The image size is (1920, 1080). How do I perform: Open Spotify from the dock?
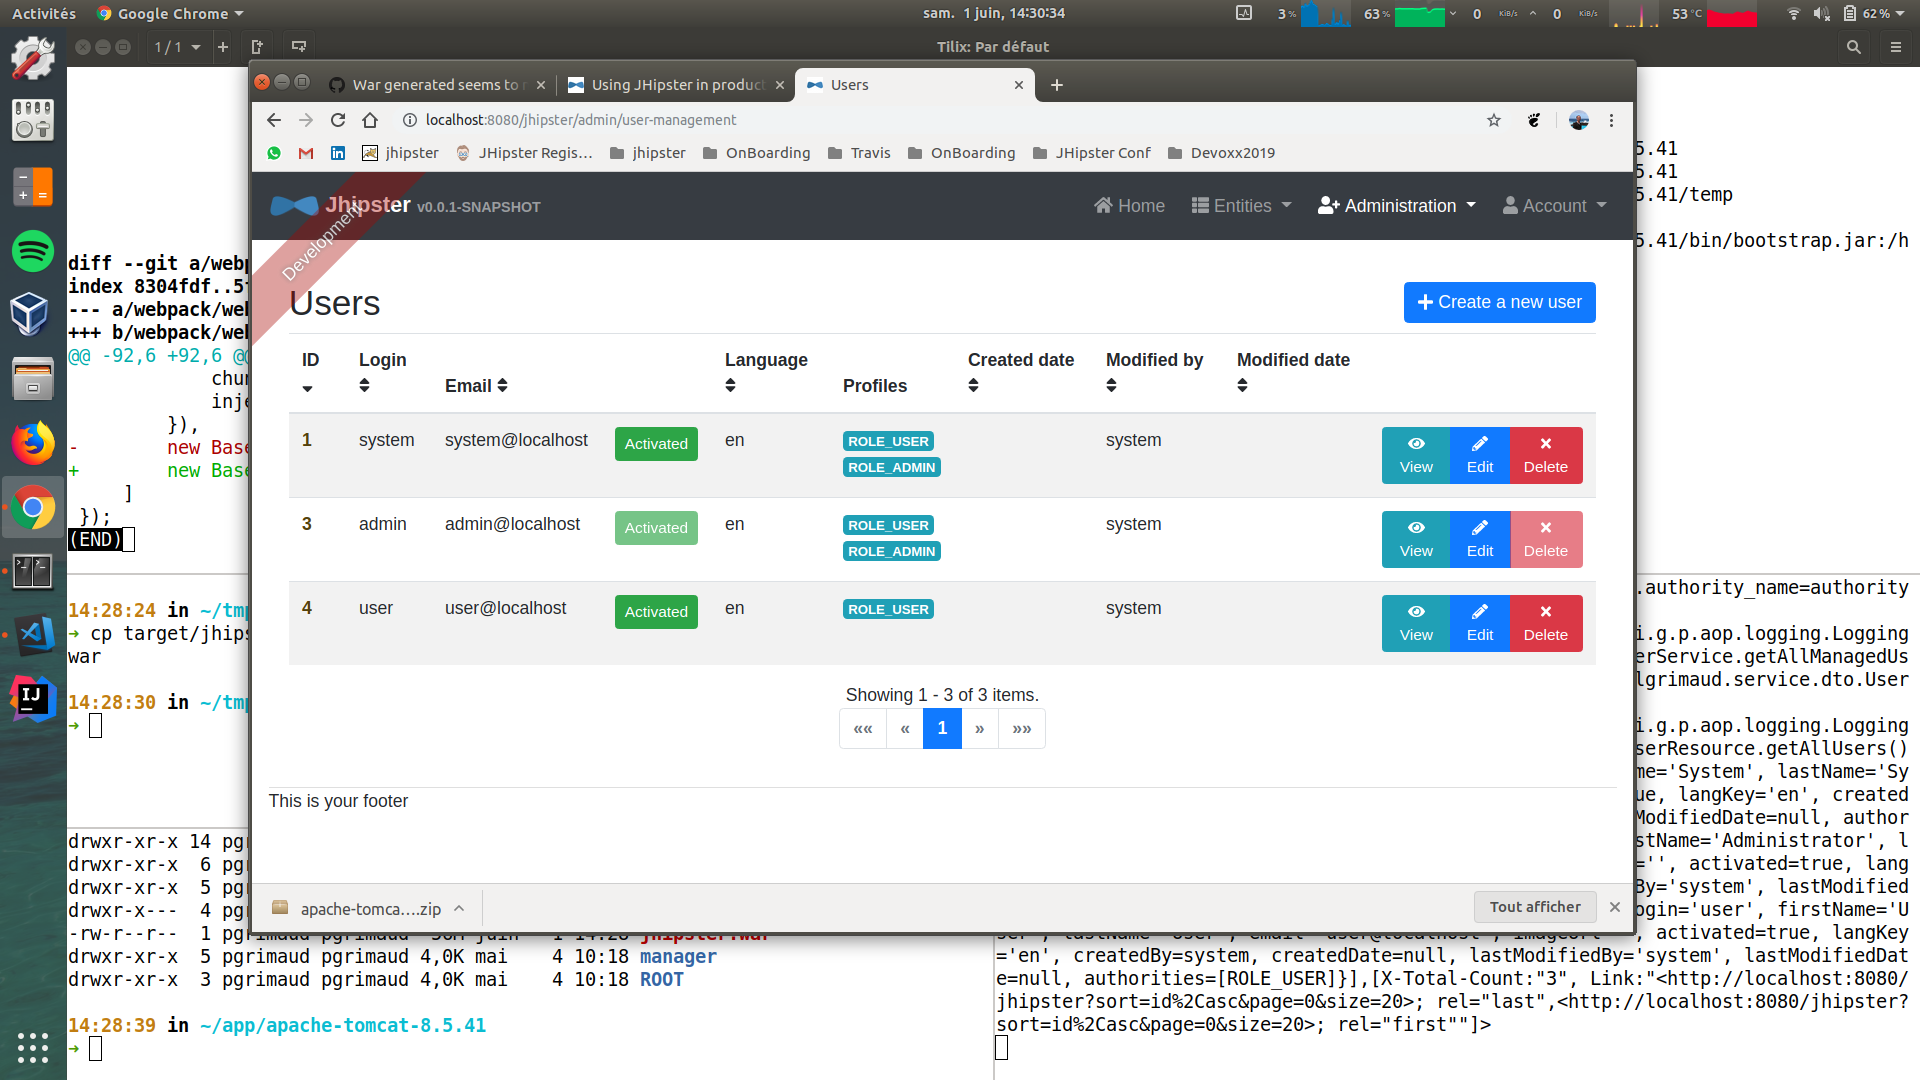pyautogui.click(x=32, y=250)
